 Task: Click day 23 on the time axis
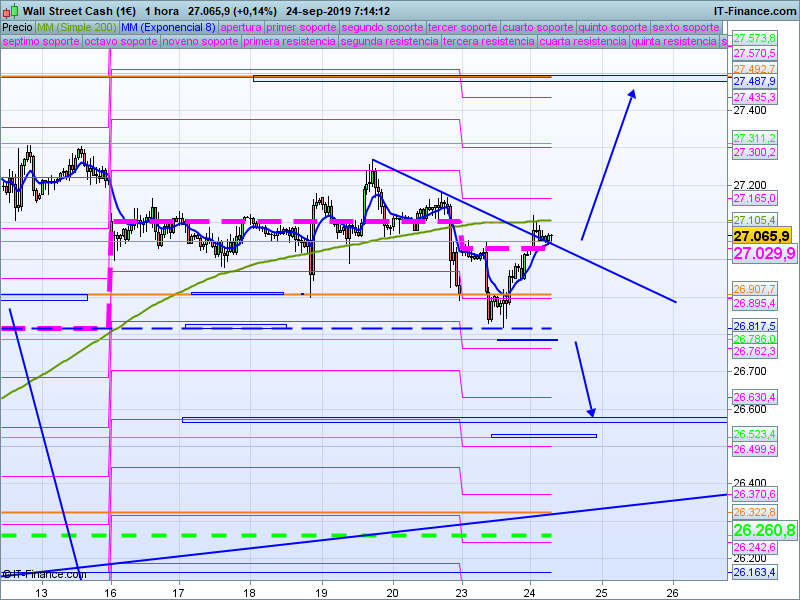461,591
